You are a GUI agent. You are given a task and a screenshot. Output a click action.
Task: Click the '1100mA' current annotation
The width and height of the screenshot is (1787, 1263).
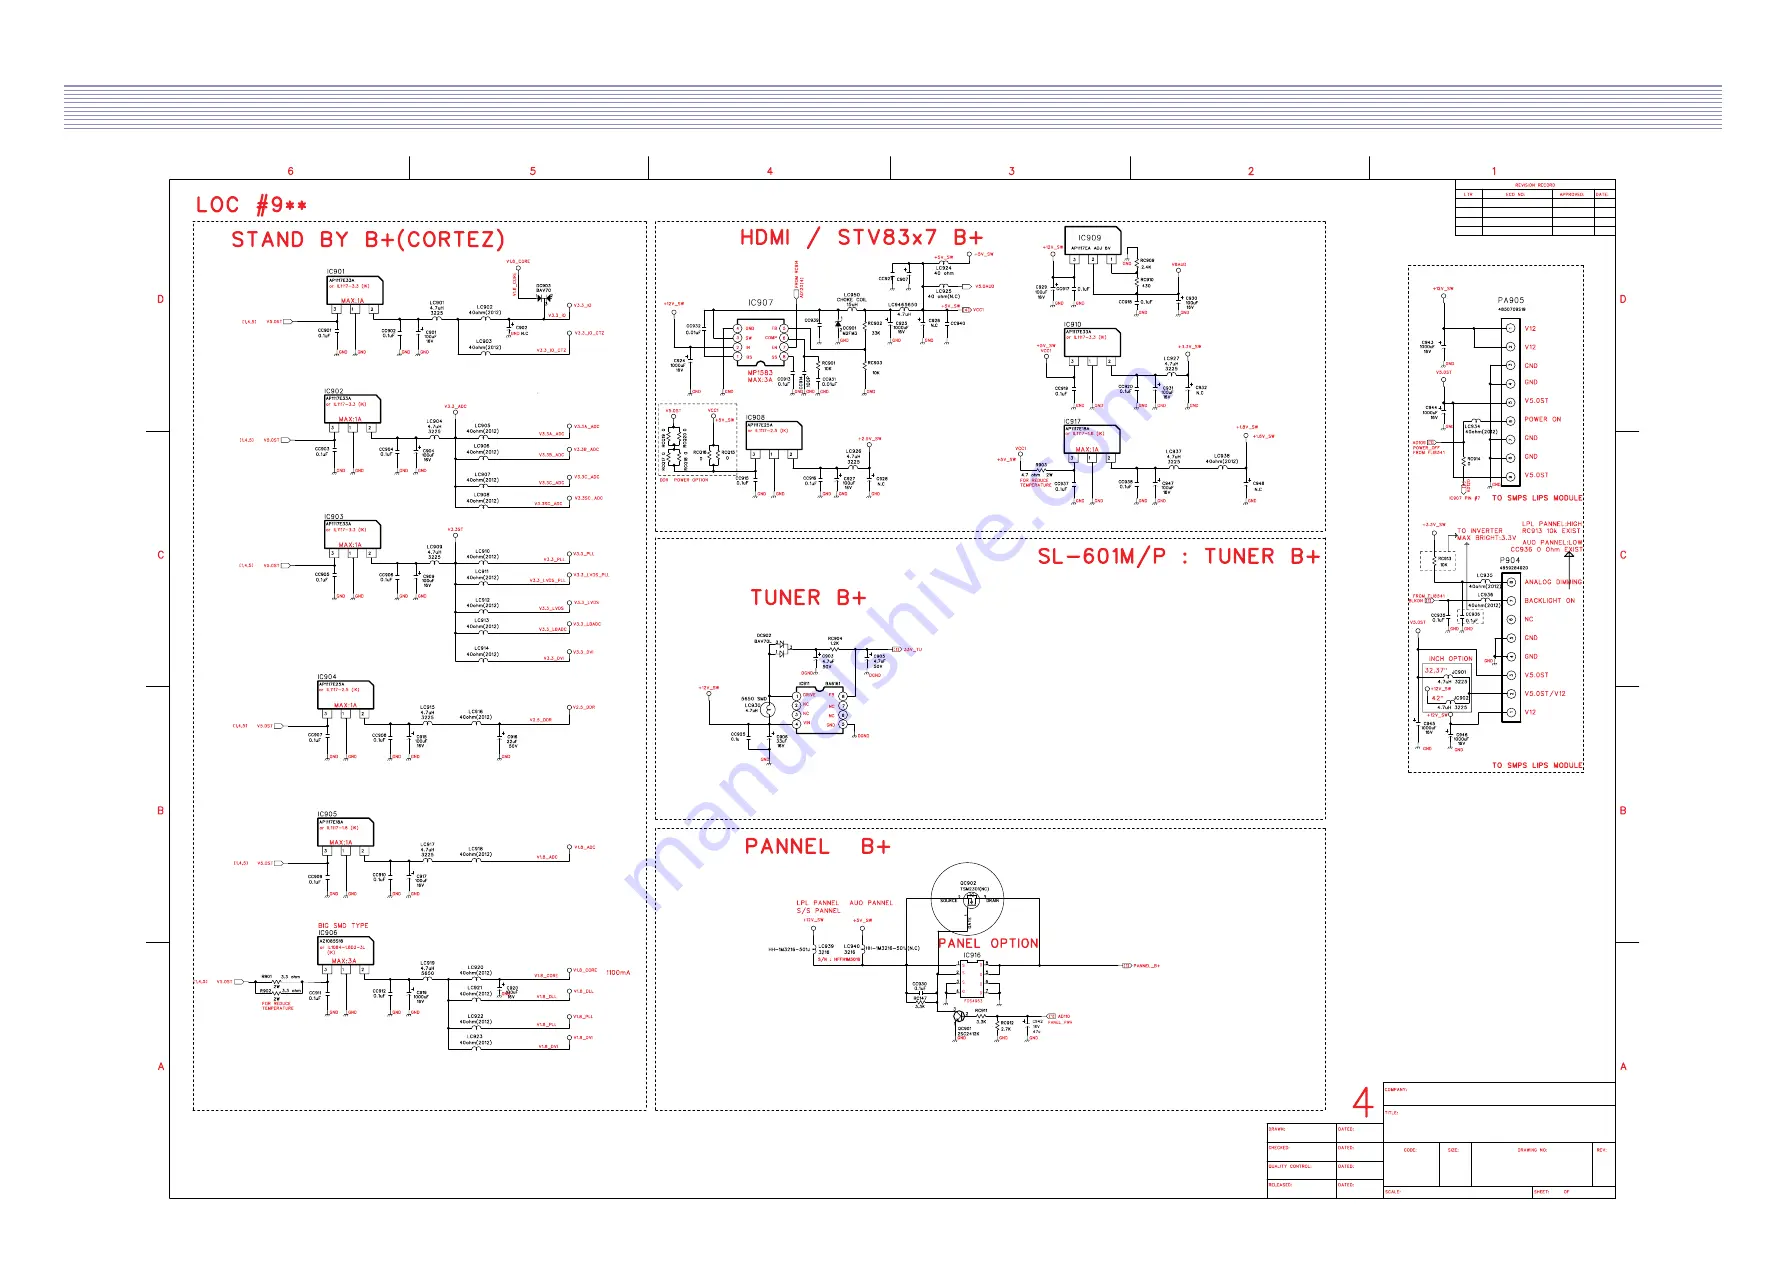tap(618, 972)
